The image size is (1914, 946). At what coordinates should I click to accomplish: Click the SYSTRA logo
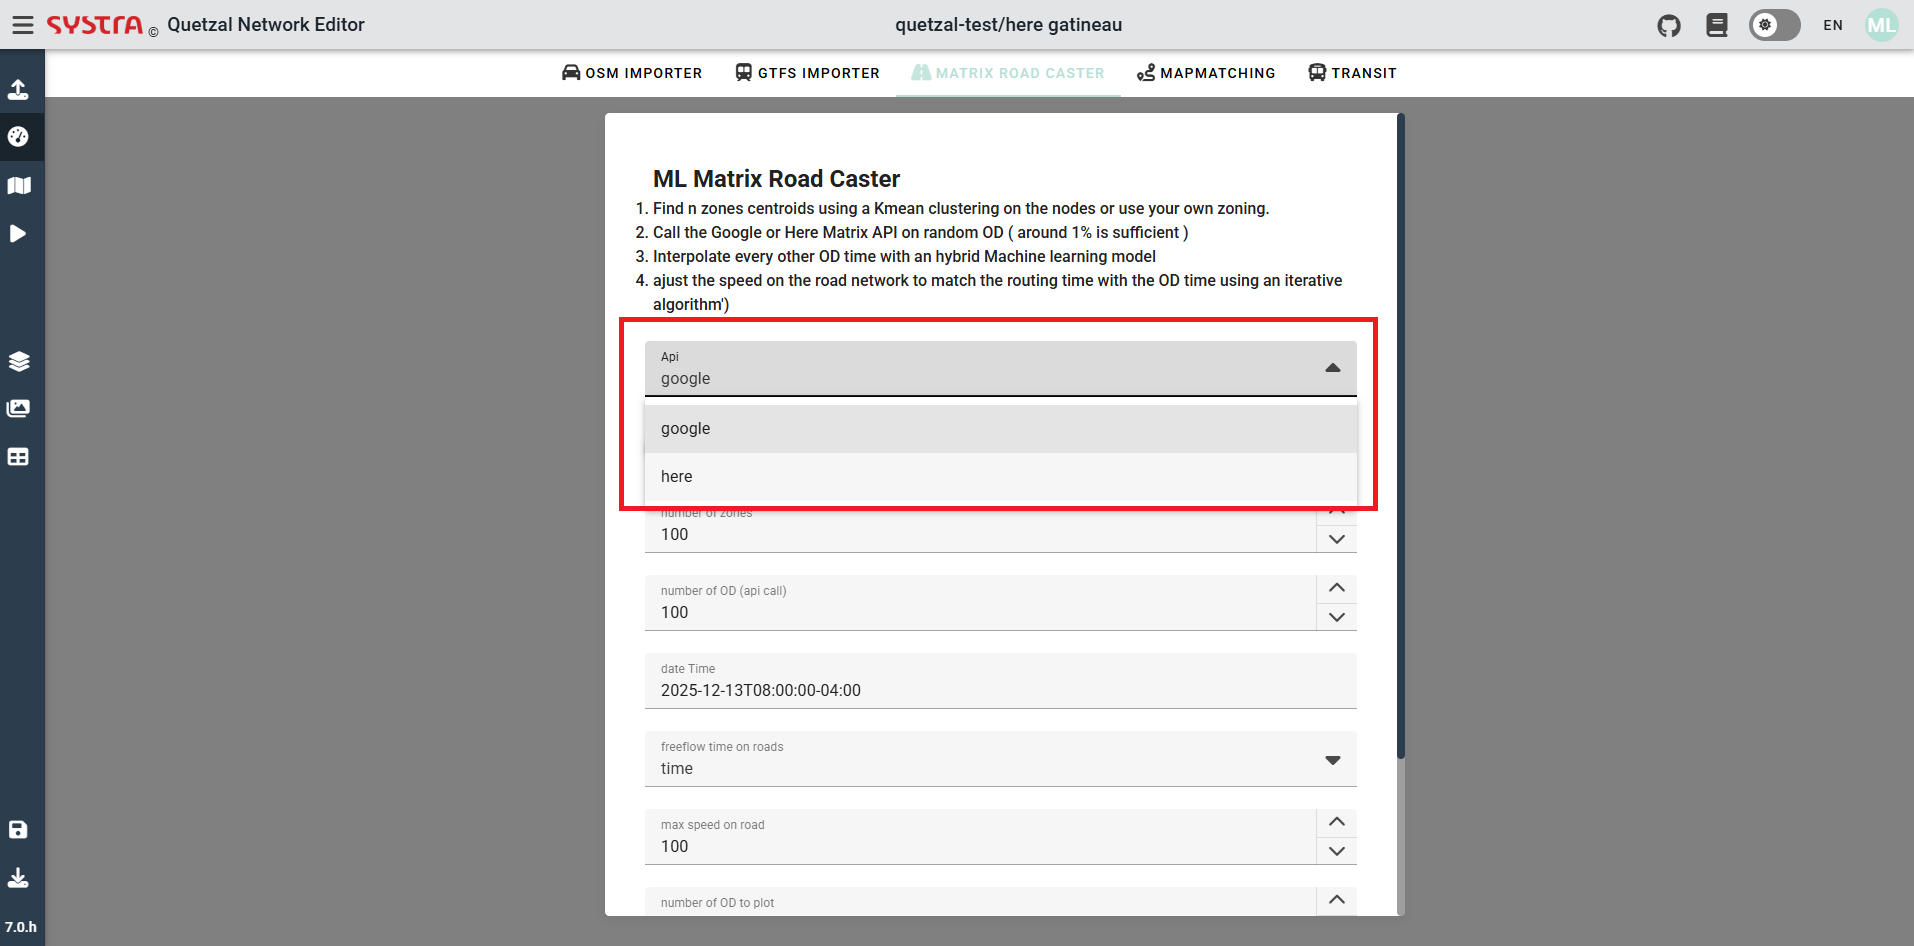click(x=95, y=25)
